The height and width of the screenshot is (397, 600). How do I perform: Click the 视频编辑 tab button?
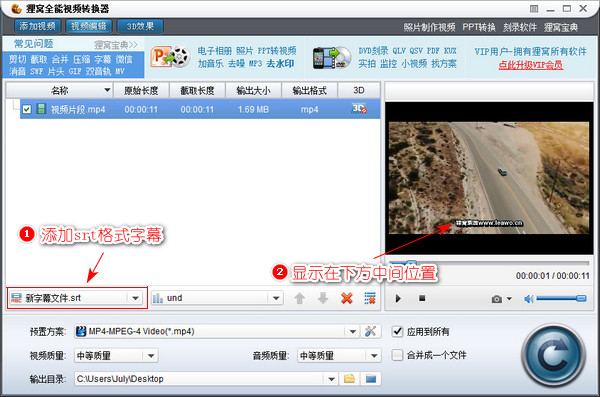pyautogui.click(x=89, y=26)
